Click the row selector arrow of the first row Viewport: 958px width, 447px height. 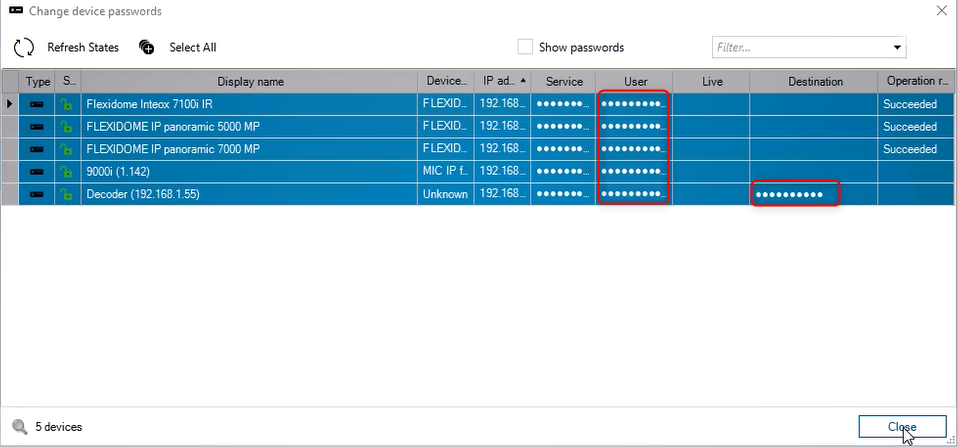coord(10,104)
